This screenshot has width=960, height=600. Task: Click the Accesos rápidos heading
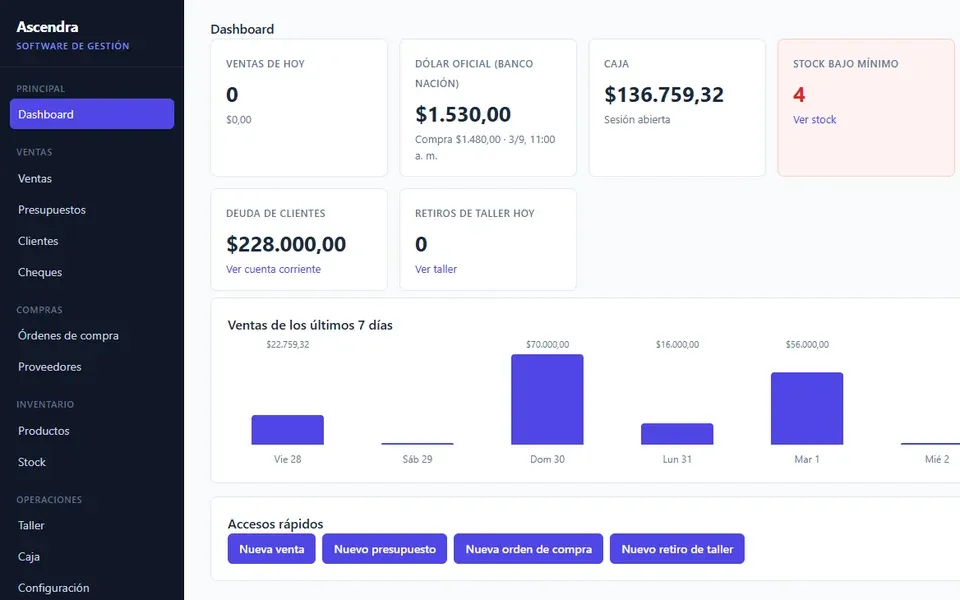(x=276, y=523)
